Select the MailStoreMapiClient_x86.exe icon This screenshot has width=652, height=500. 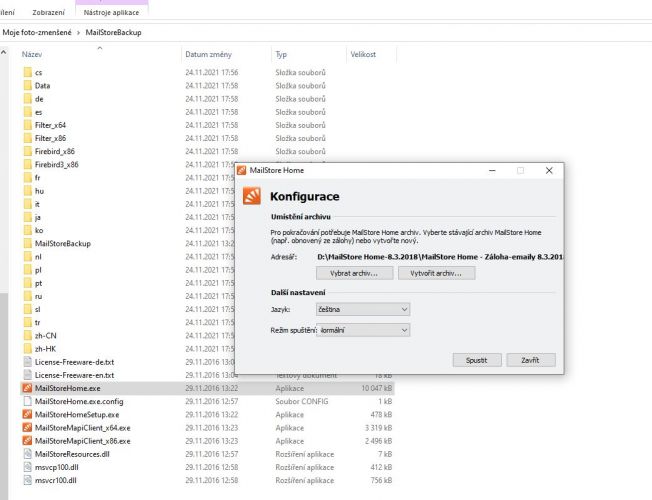click(x=27, y=441)
